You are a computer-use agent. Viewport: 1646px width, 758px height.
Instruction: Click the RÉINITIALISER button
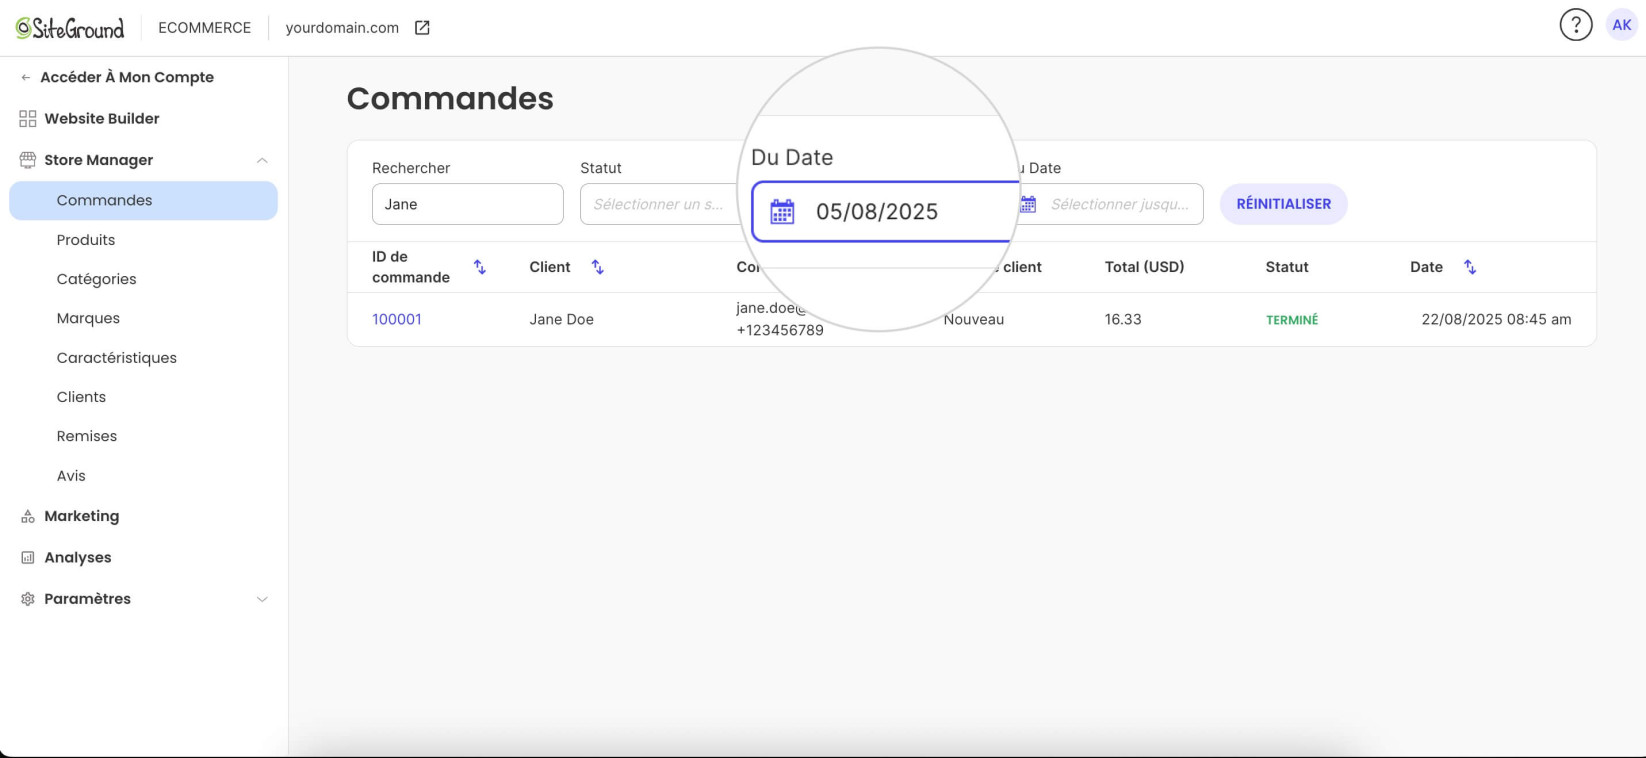pyautogui.click(x=1283, y=204)
